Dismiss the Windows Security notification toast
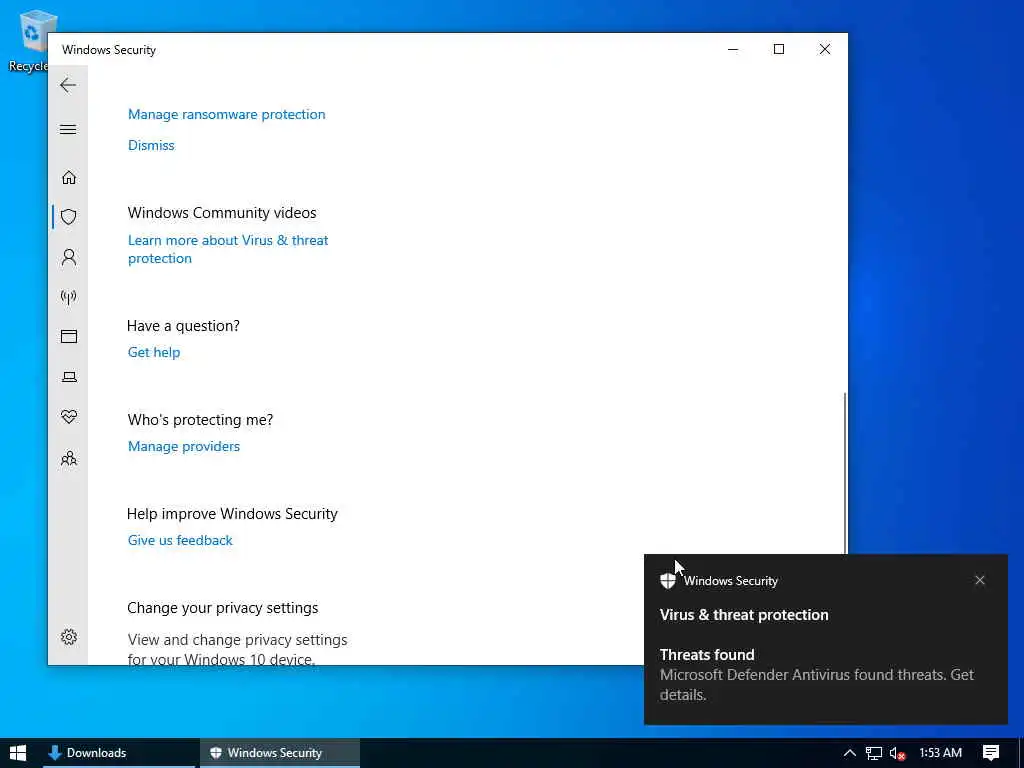 click(x=980, y=580)
